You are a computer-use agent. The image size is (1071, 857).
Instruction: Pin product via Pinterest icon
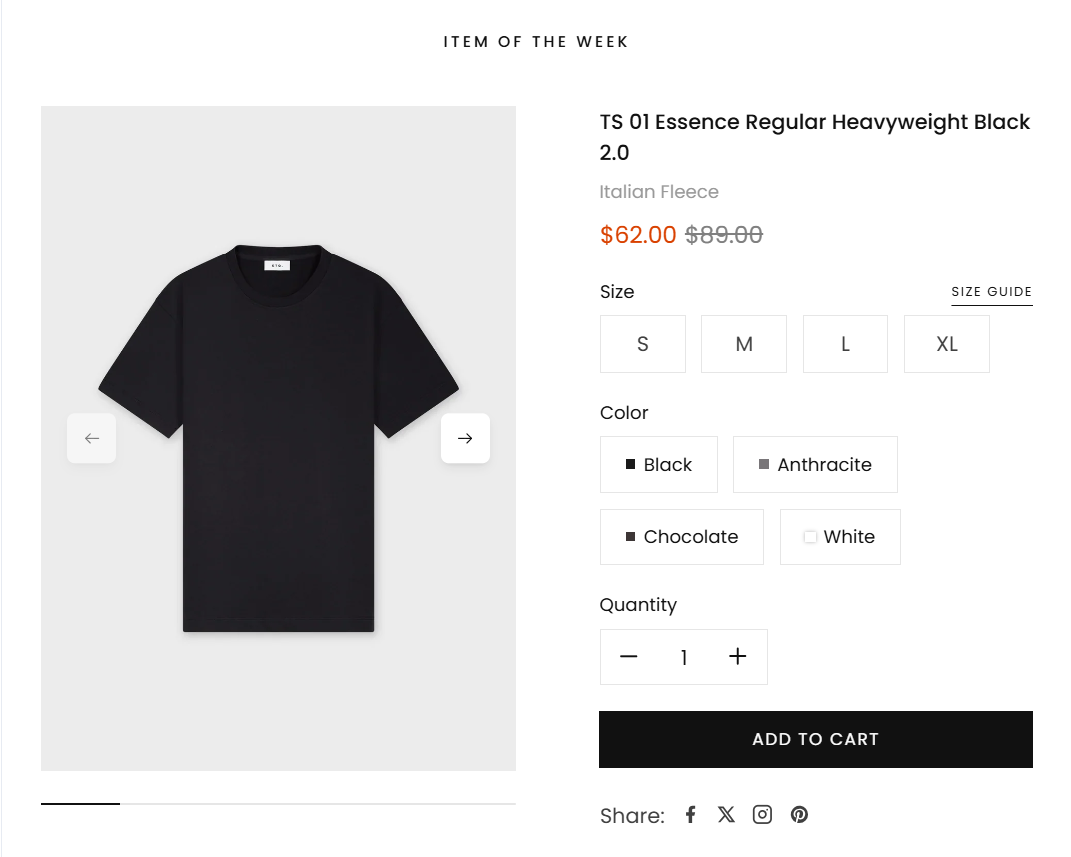tap(799, 814)
